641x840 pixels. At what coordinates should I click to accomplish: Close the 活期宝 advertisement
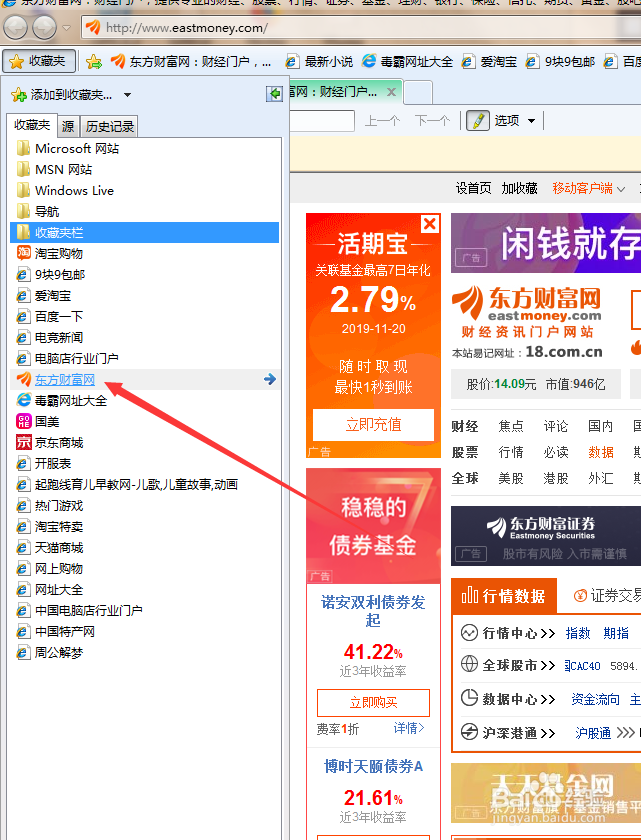[430, 223]
